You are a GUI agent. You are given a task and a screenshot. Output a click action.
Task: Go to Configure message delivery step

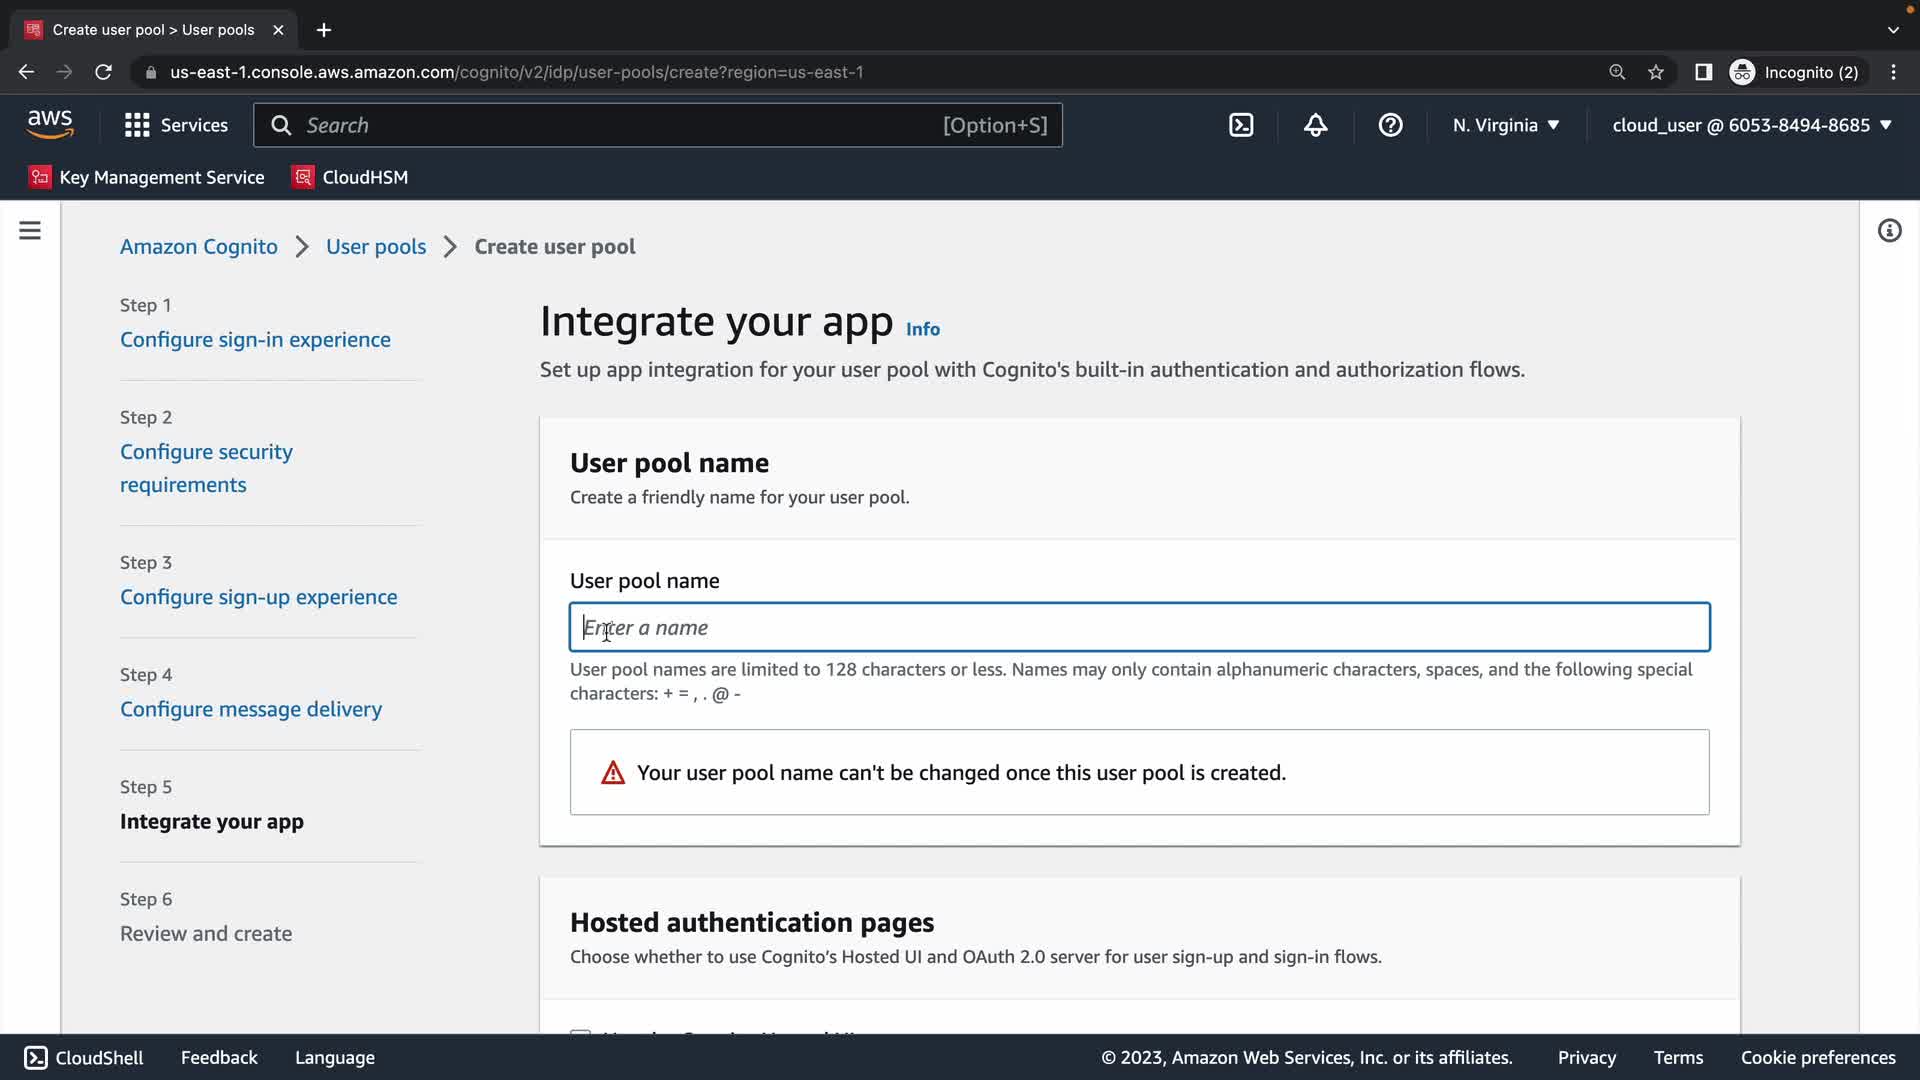[251, 709]
